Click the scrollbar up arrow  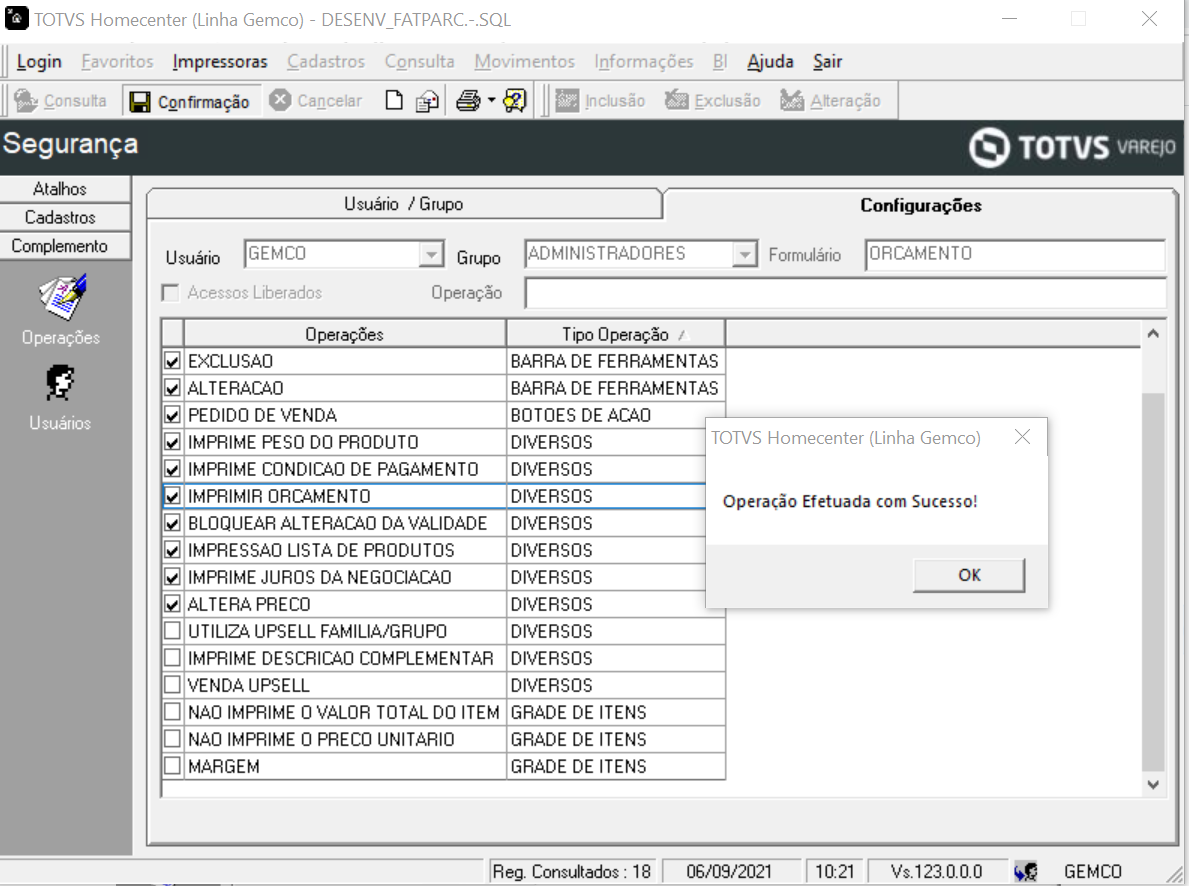point(1153,334)
